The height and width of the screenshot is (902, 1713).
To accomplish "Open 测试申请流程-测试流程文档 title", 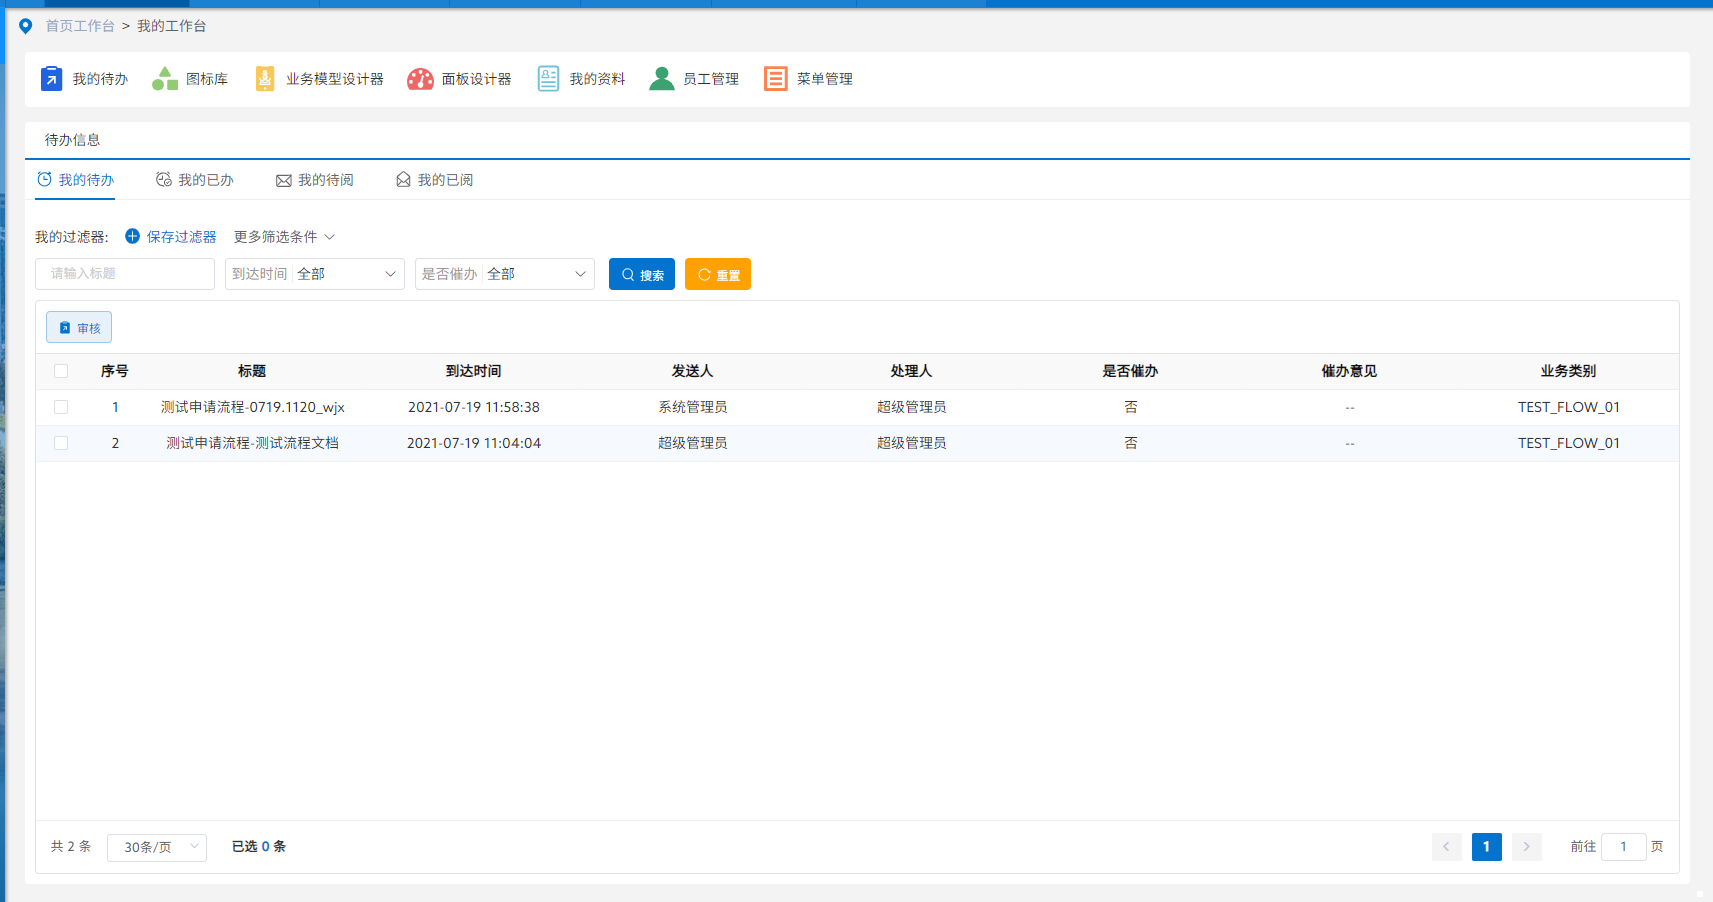I will [253, 443].
